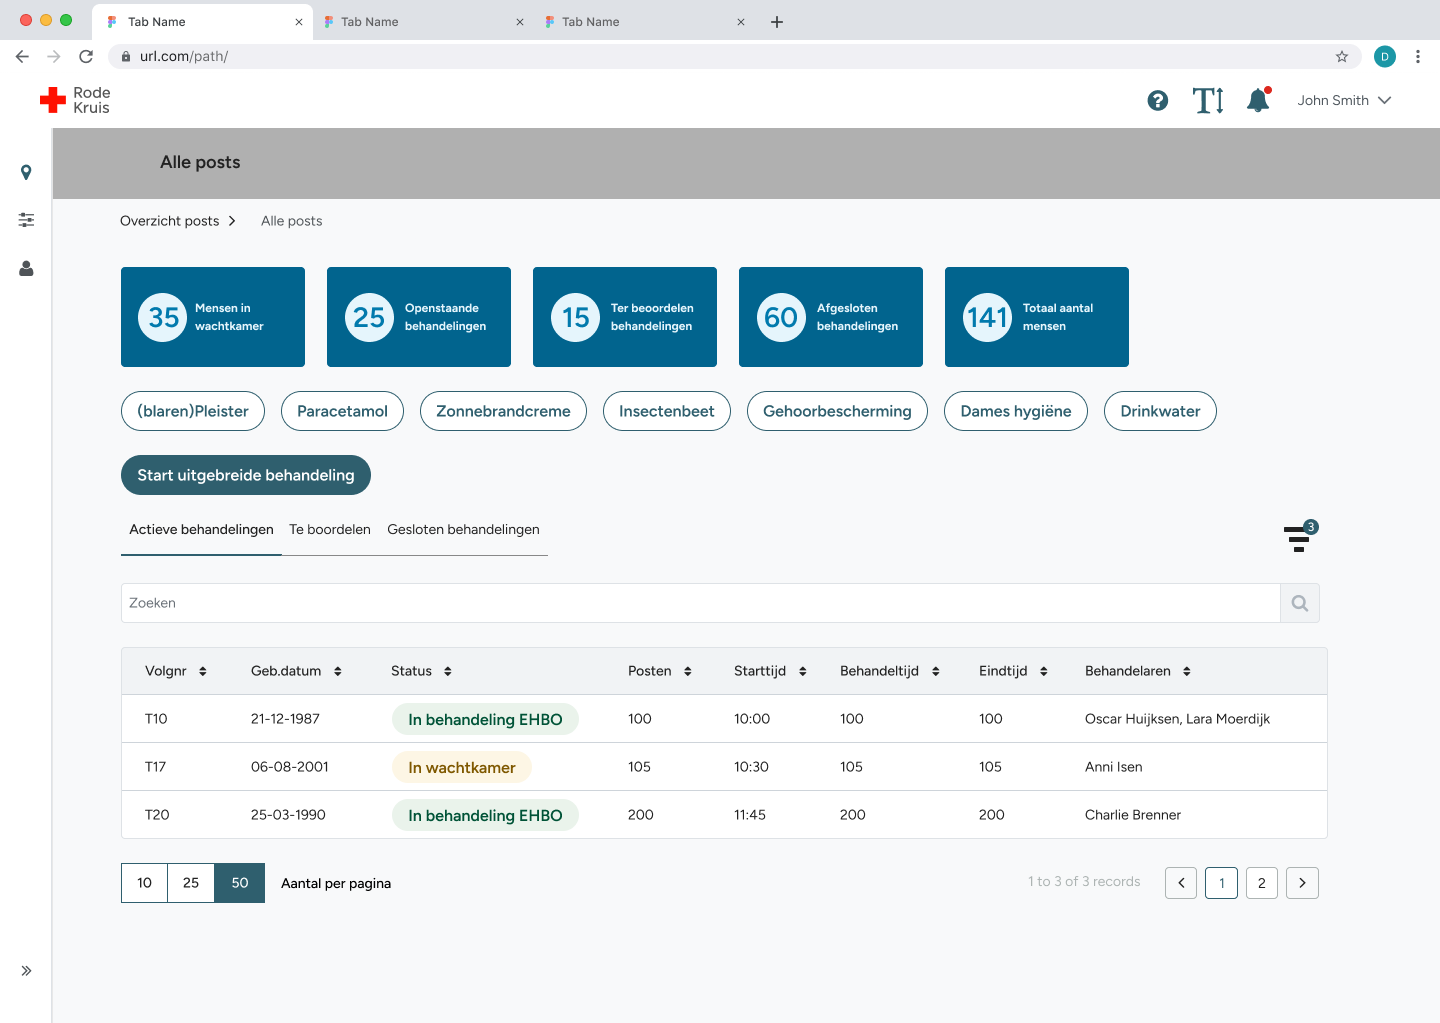1440x1023 pixels.
Task: Click Start uitgebreide behandeling button
Action: coord(246,475)
